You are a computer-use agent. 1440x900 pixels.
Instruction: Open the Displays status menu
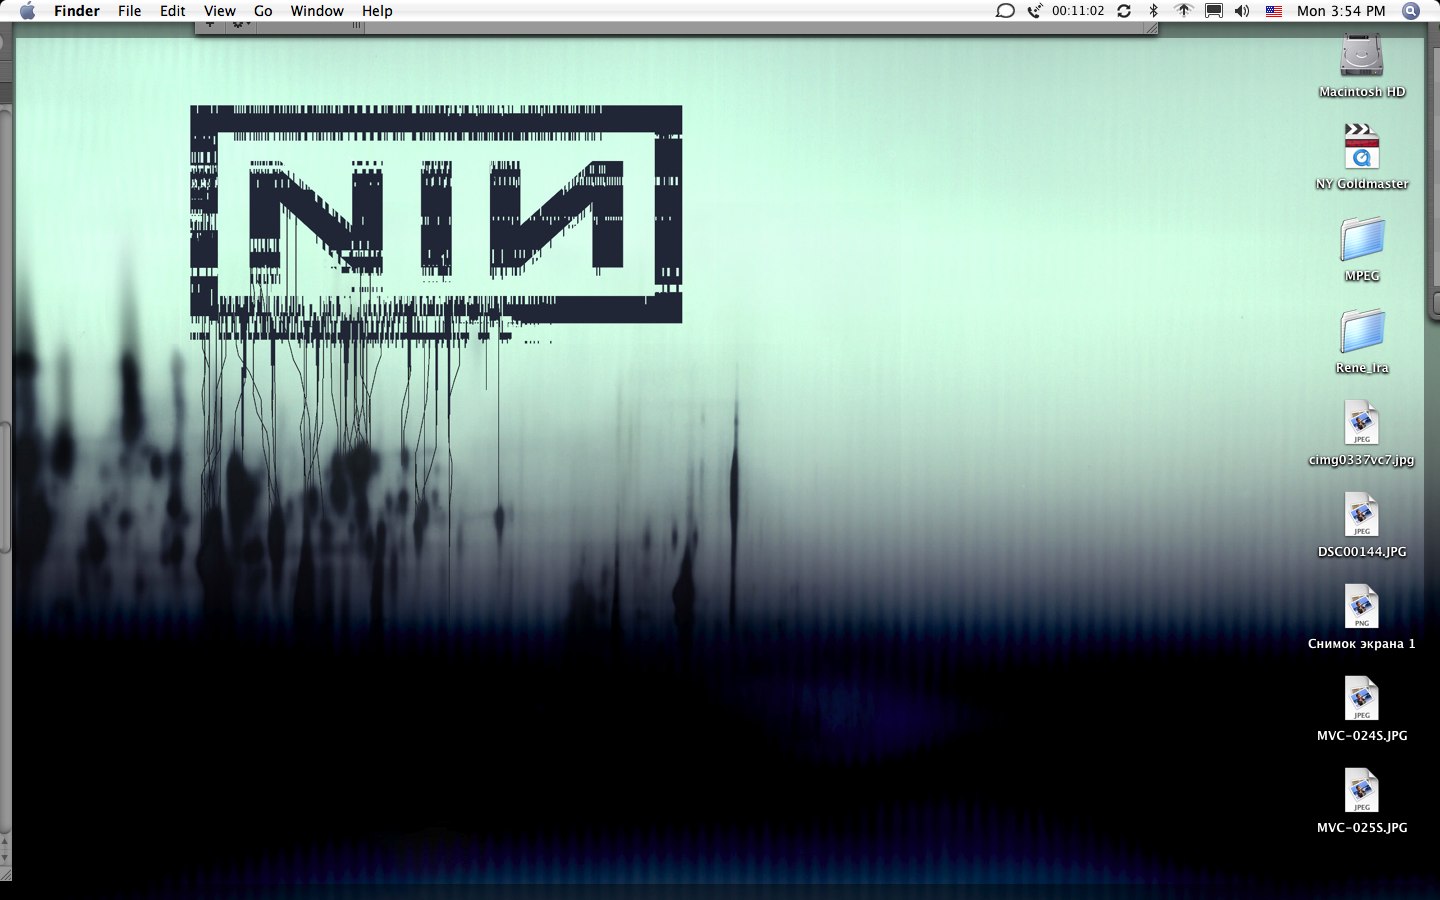[1213, 11]
